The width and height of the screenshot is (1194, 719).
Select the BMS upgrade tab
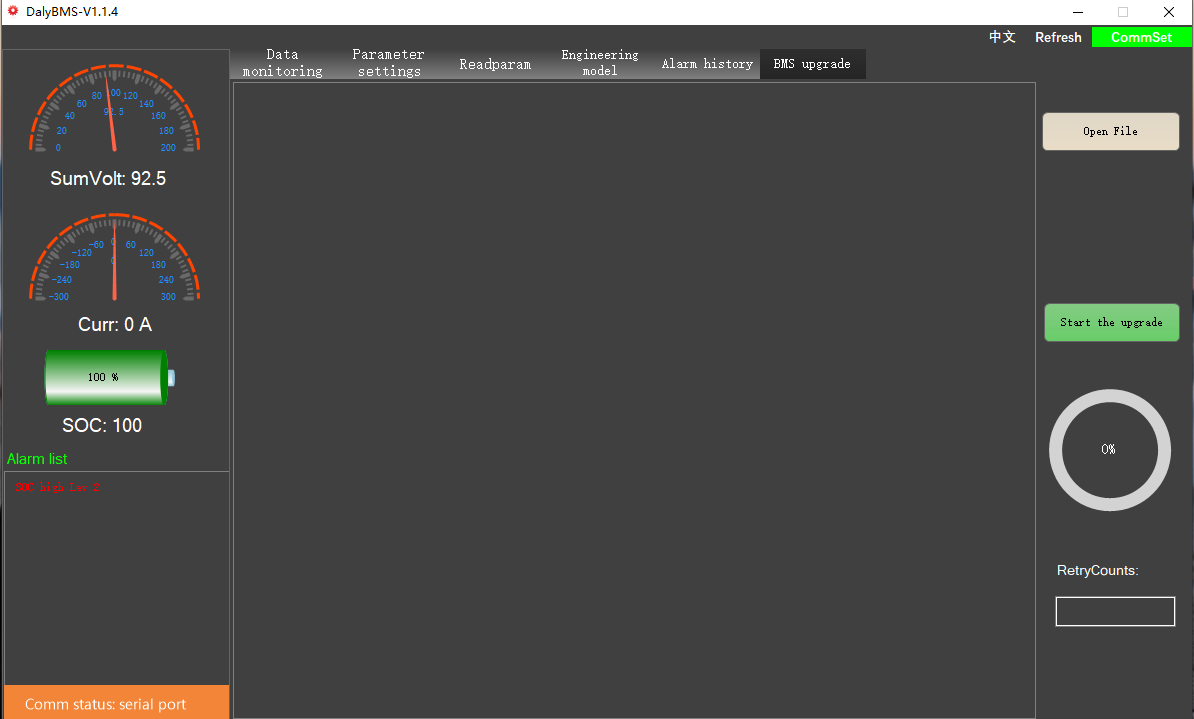[x=812, y=64]
